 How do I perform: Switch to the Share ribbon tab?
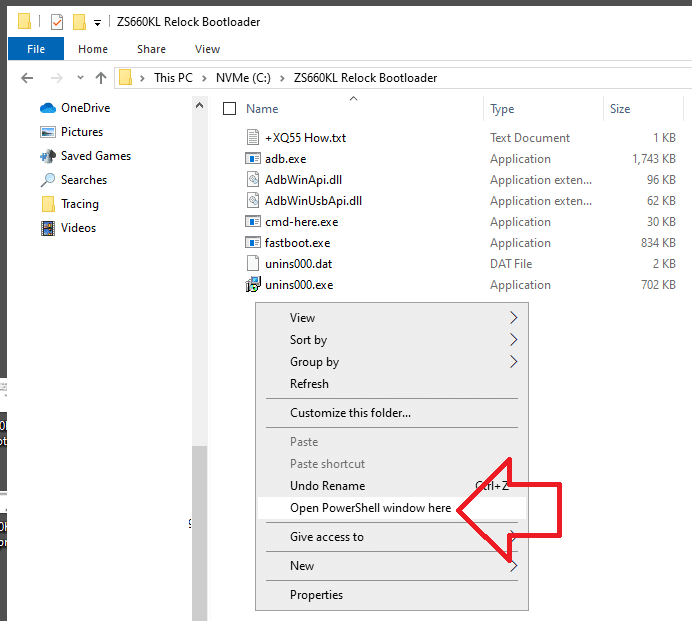coord(152,49)
